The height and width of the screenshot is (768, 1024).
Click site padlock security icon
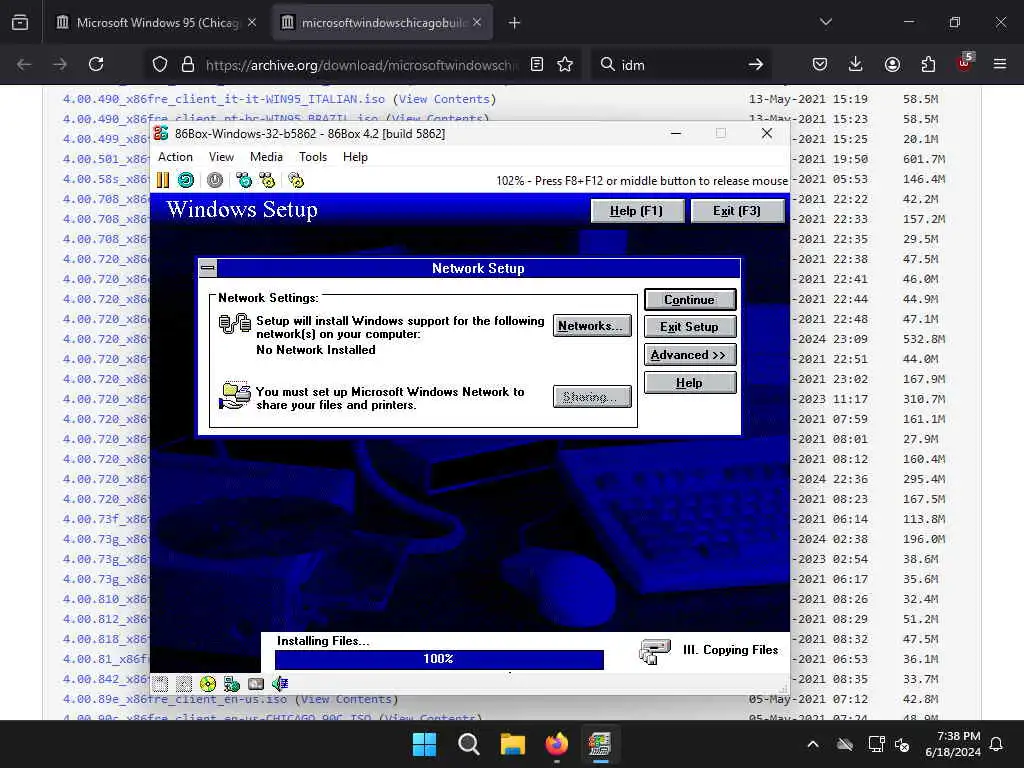tap(188, 64)
